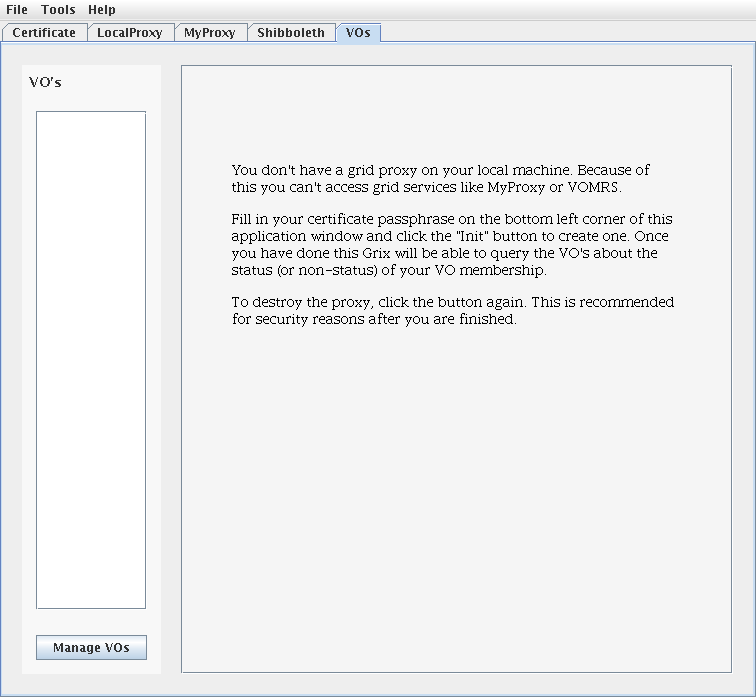Viewport: 756px width, 697px height.
Task: Click the active VOs tab
Action: (x=358, y=33)
